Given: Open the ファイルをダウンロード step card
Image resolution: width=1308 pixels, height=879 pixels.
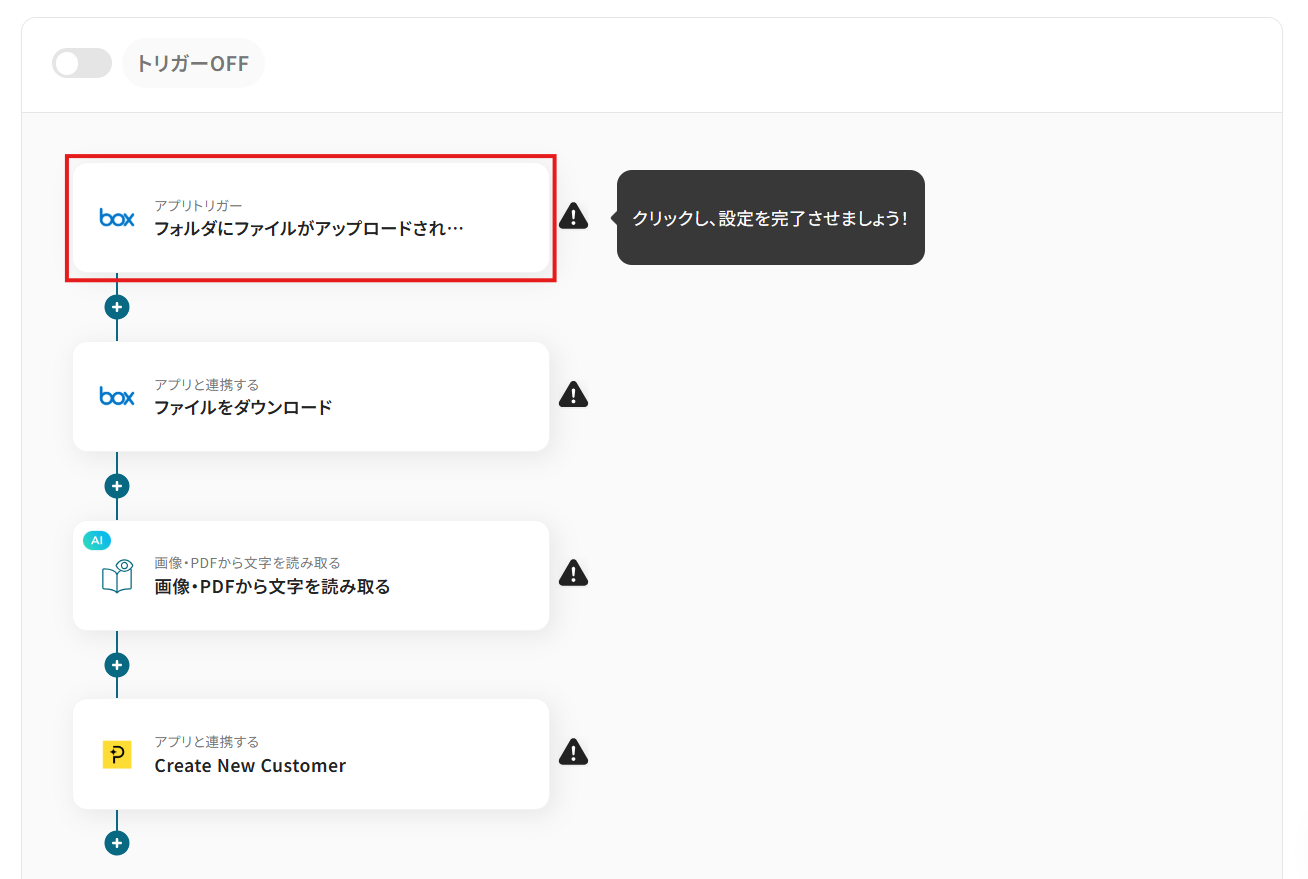Looking at the screenshot, I should click(x=311, y=396).
